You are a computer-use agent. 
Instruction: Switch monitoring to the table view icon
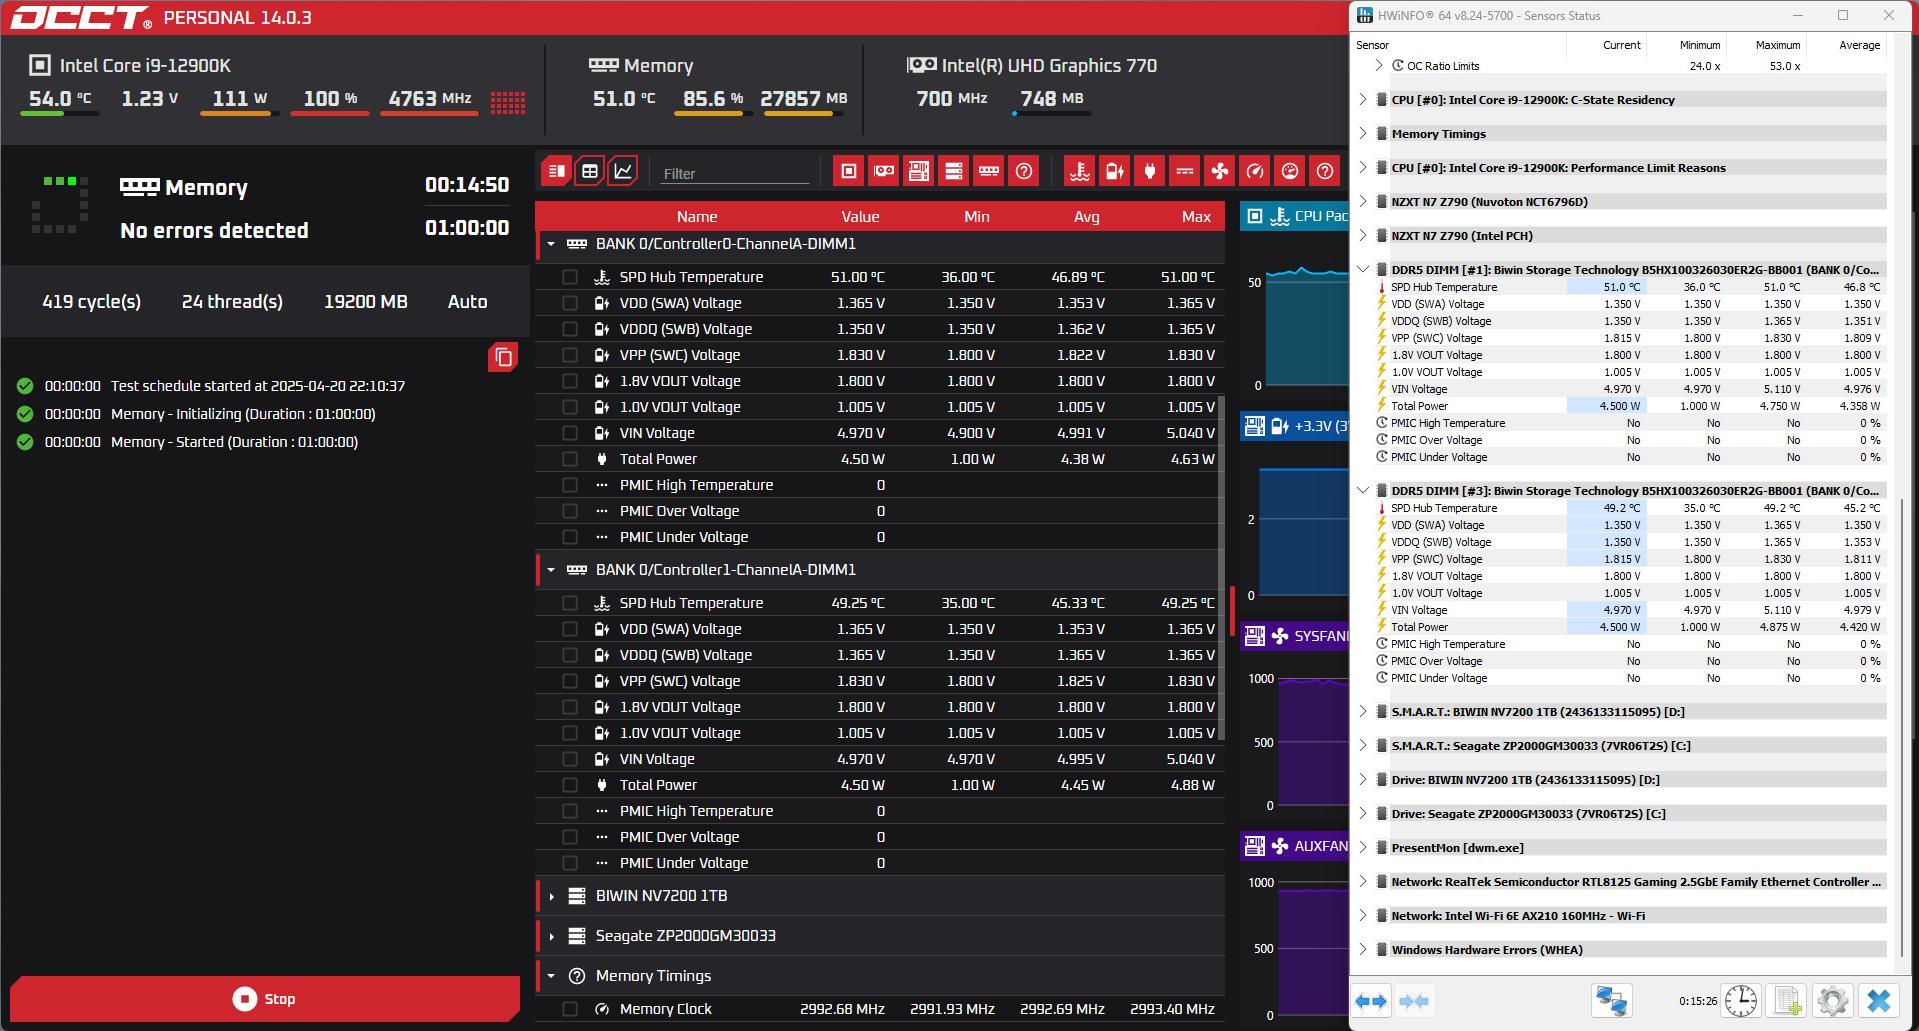[590, 171]
